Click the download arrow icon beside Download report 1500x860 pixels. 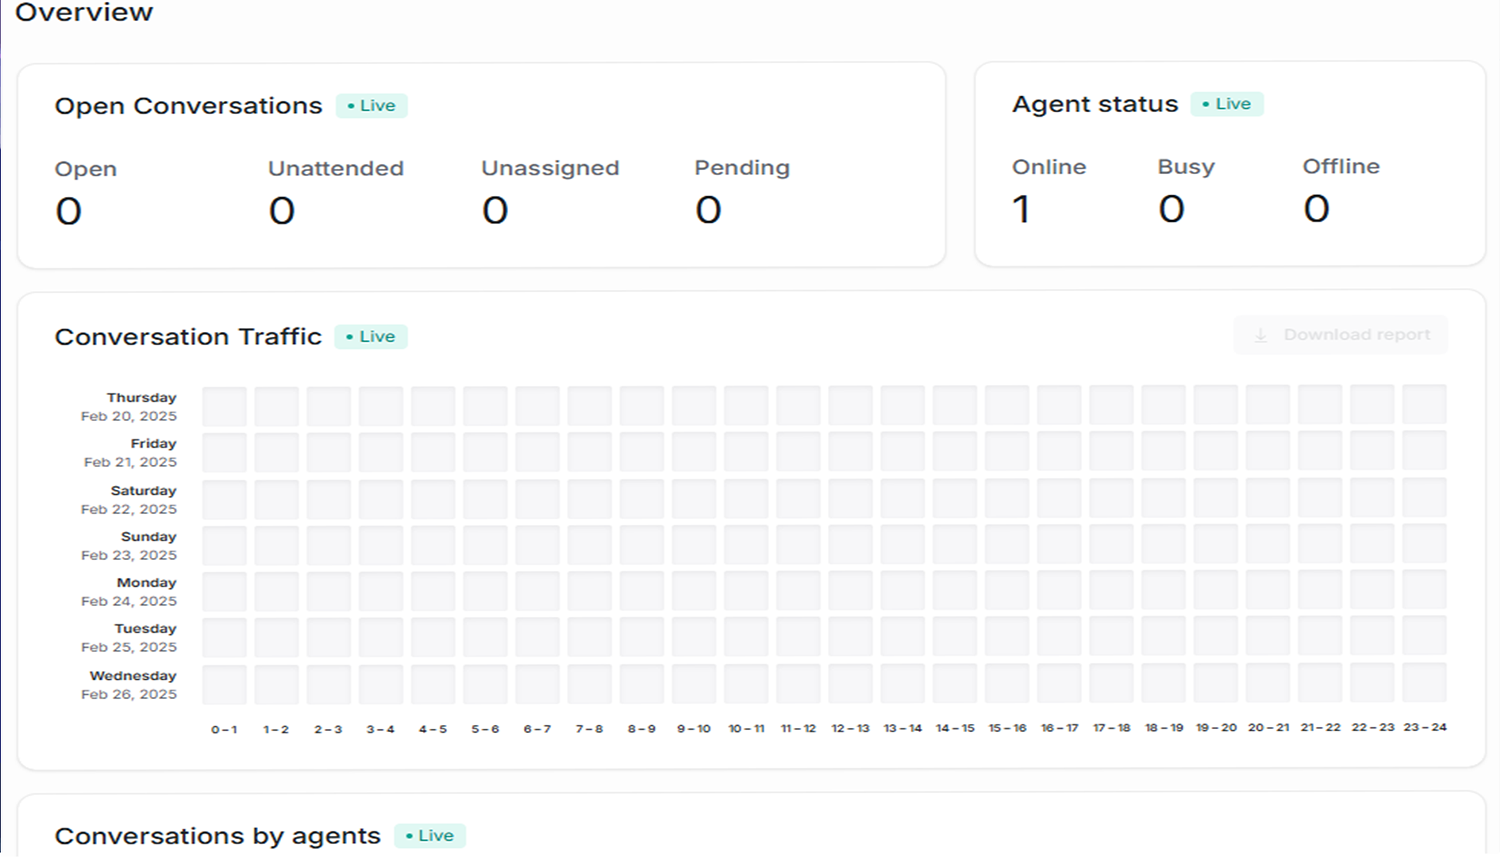(x=1261, y=336)
